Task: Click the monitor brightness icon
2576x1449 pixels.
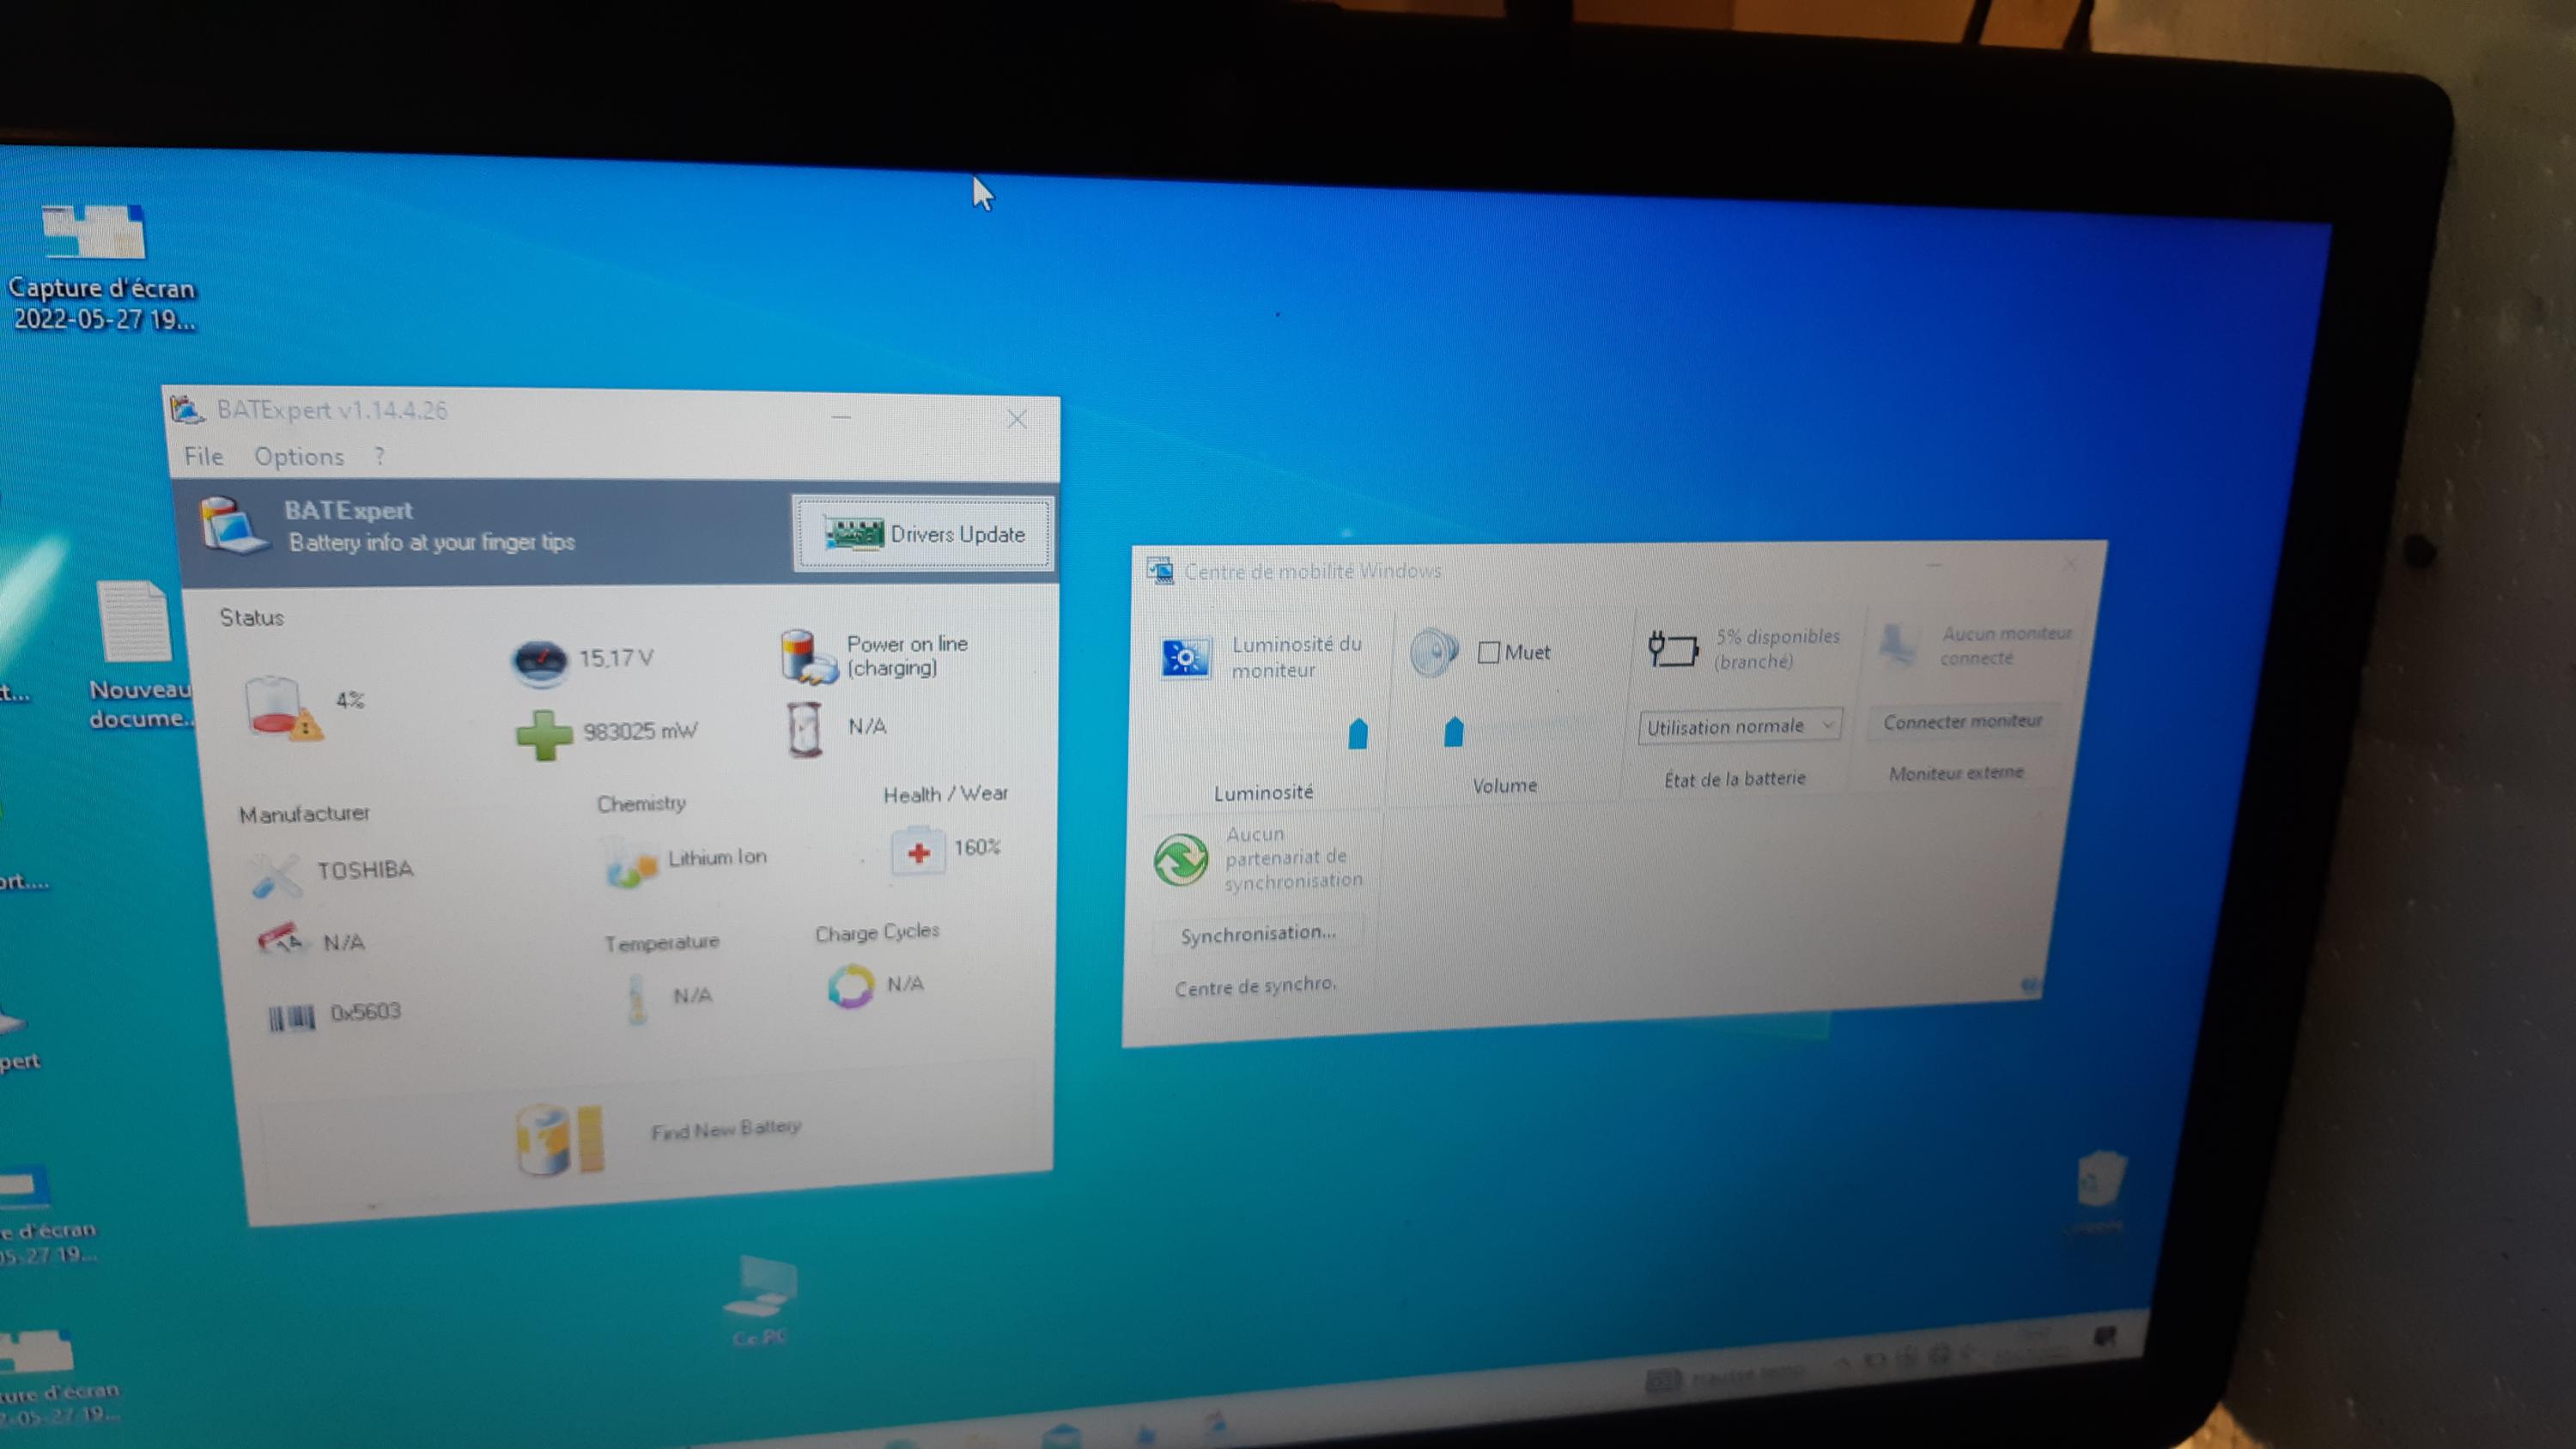Action: (1186, 658)
